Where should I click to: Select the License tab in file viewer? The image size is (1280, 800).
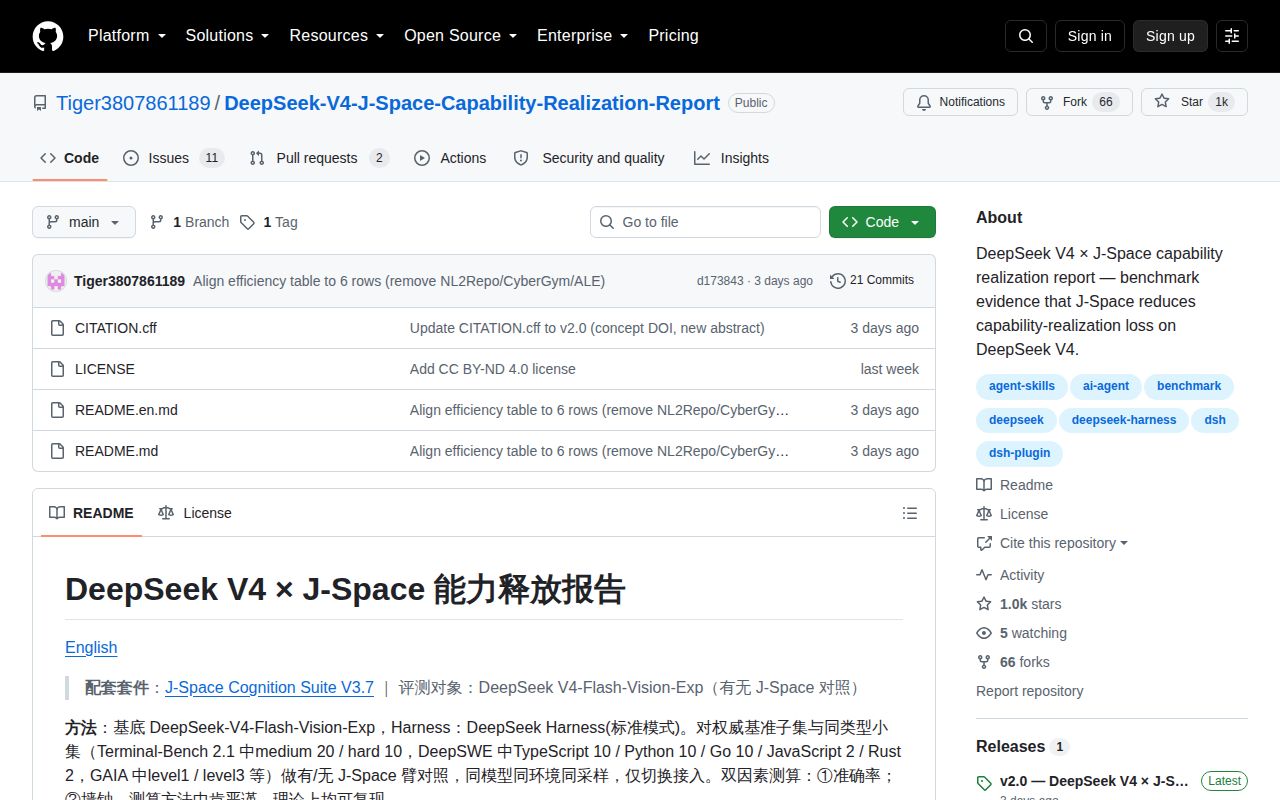click(195, 513)
